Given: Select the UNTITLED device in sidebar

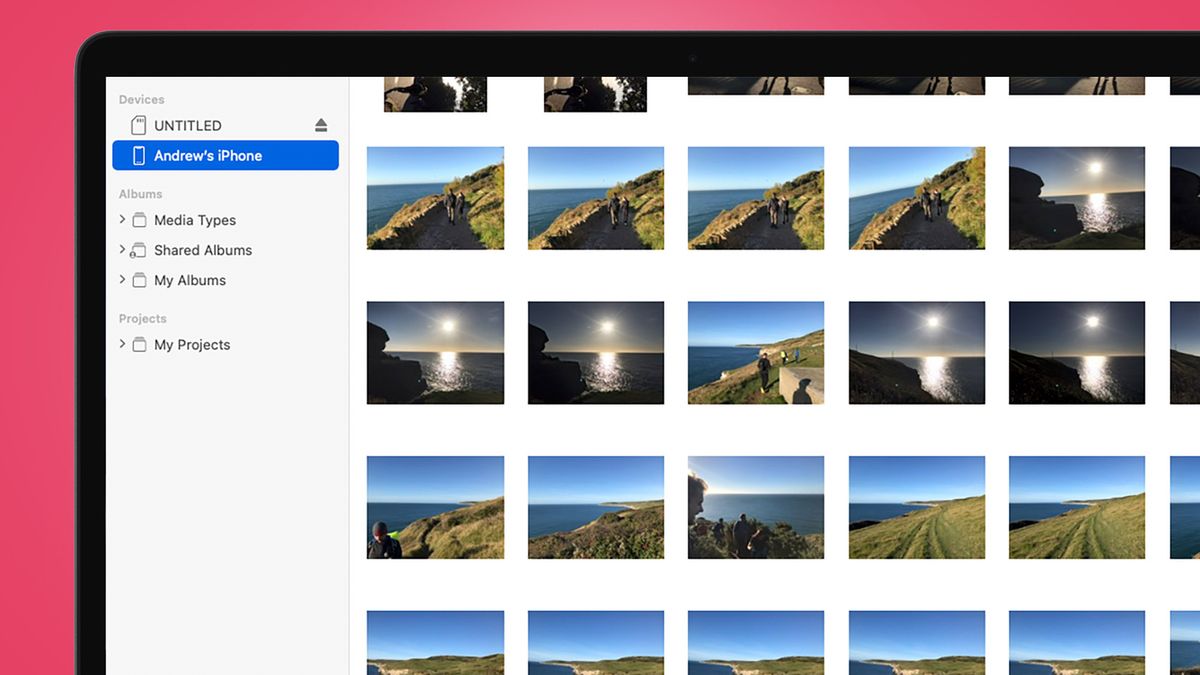Looking at the screenshot, I should 187,125.
